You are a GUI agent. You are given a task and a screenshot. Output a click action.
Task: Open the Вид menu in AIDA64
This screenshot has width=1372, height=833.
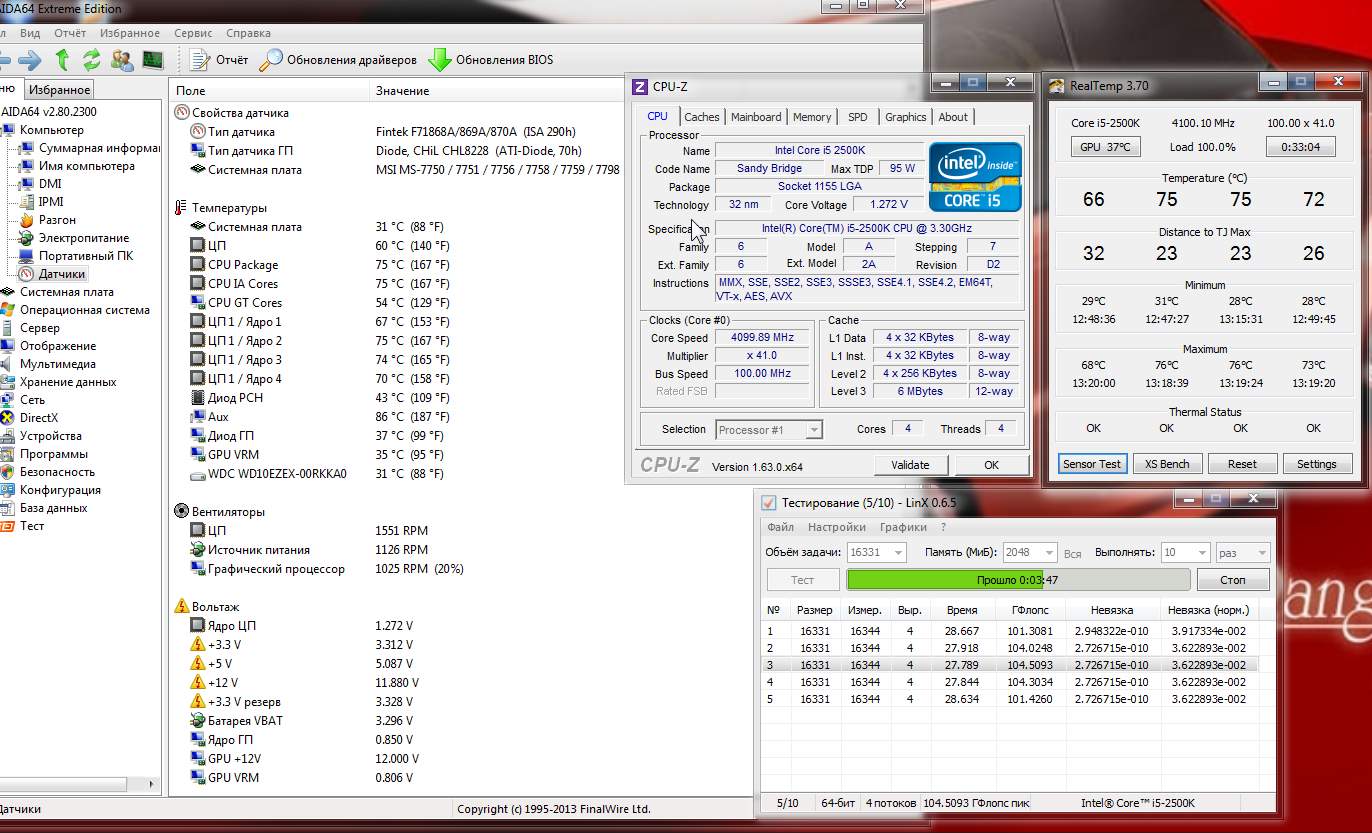(x=30, y=33)
